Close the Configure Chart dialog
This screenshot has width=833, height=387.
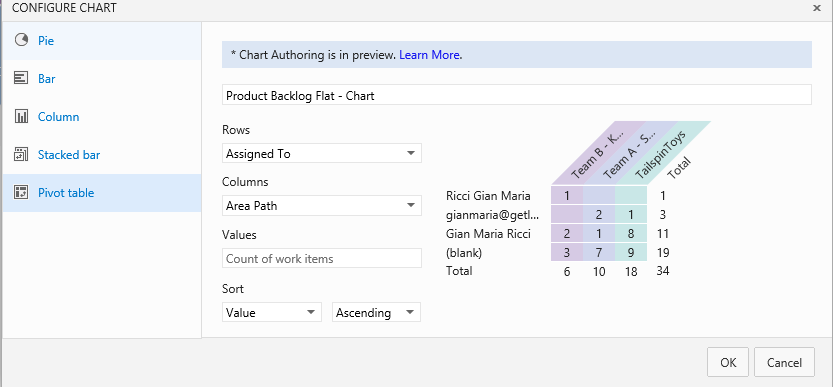(x=817, y=8)
